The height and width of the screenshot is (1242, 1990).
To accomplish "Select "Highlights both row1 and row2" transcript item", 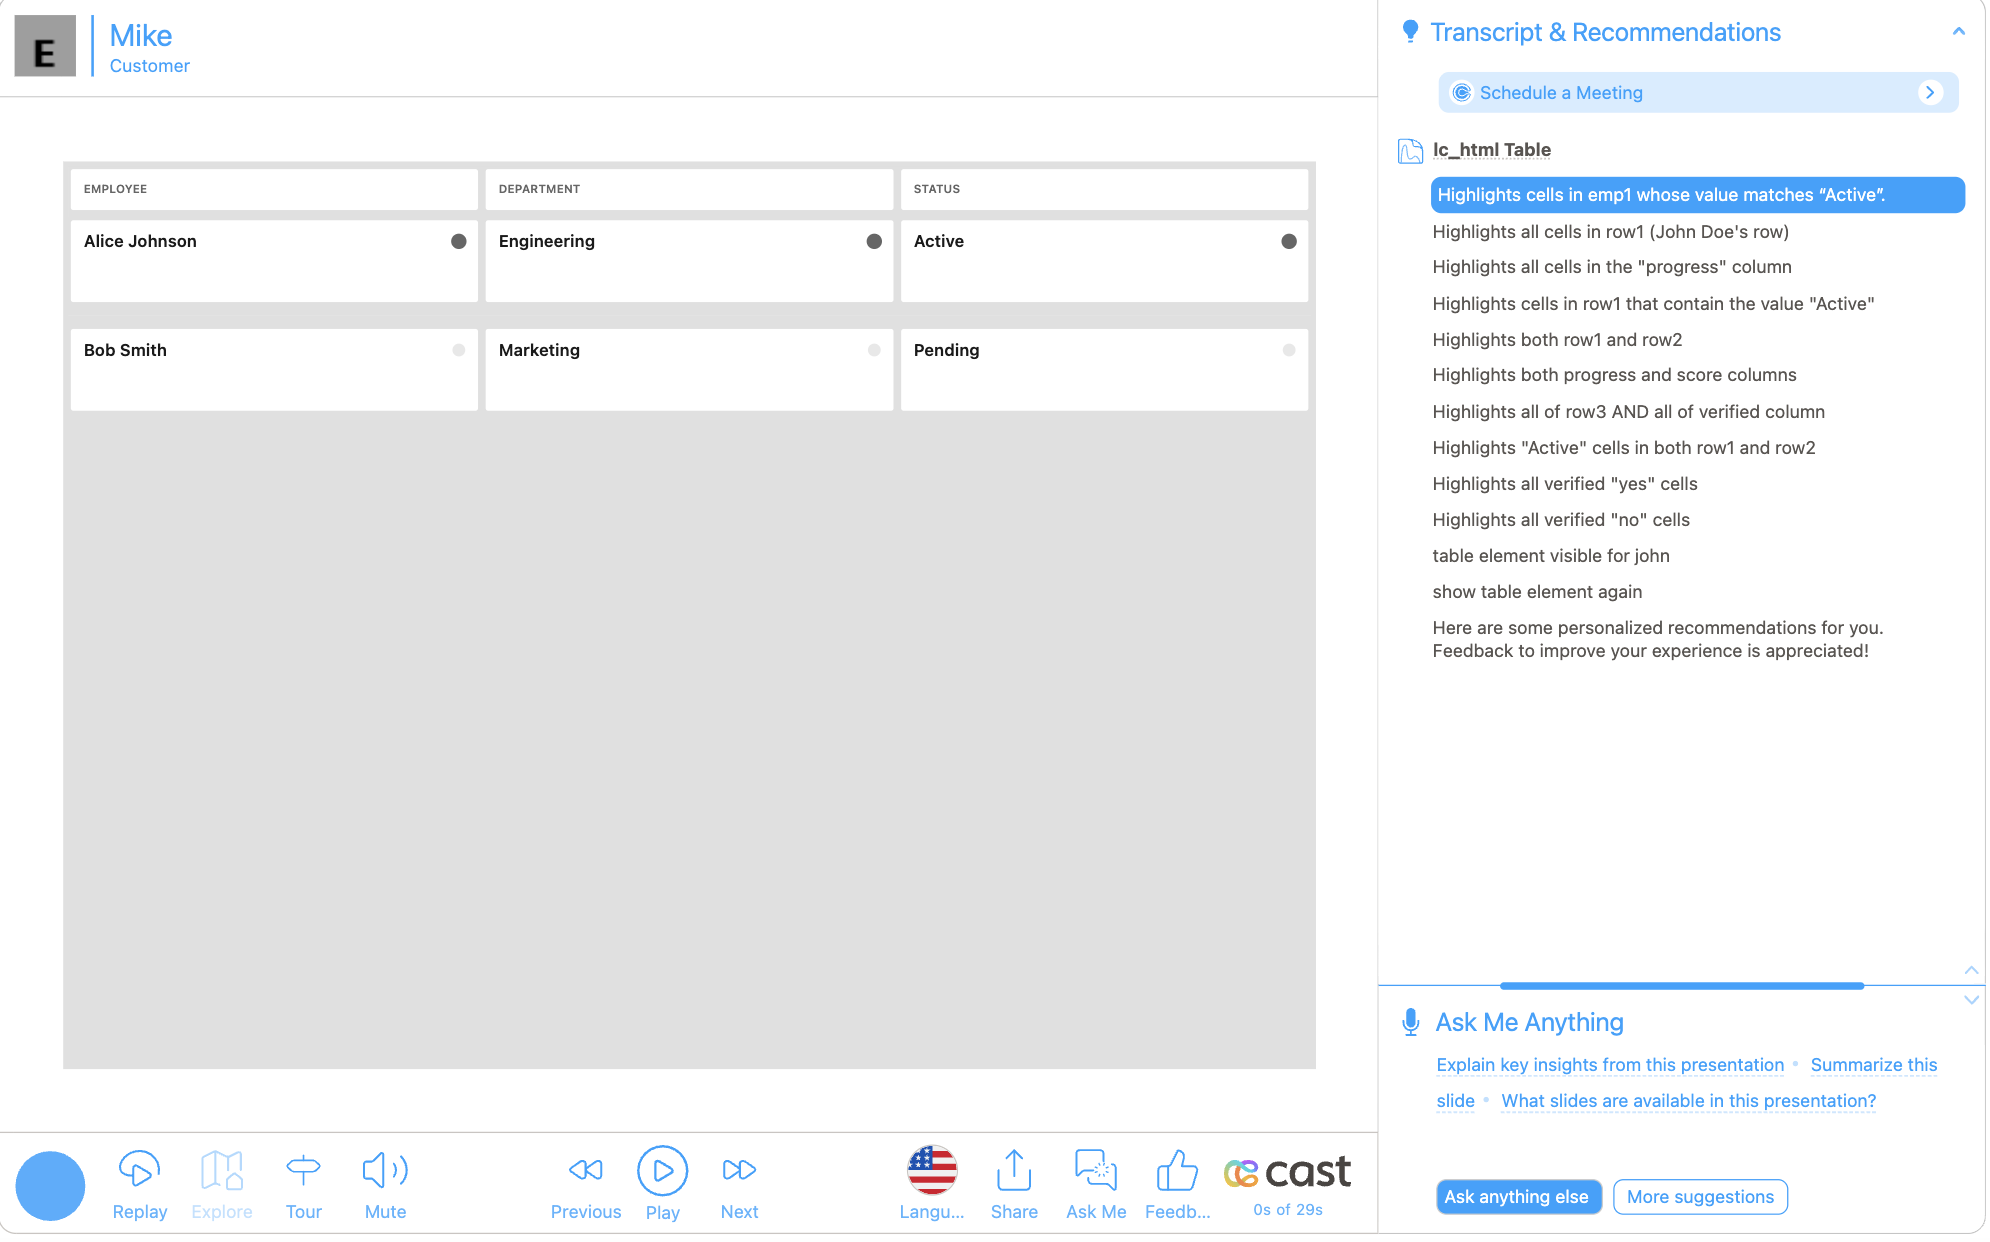I will point(1556,340).
